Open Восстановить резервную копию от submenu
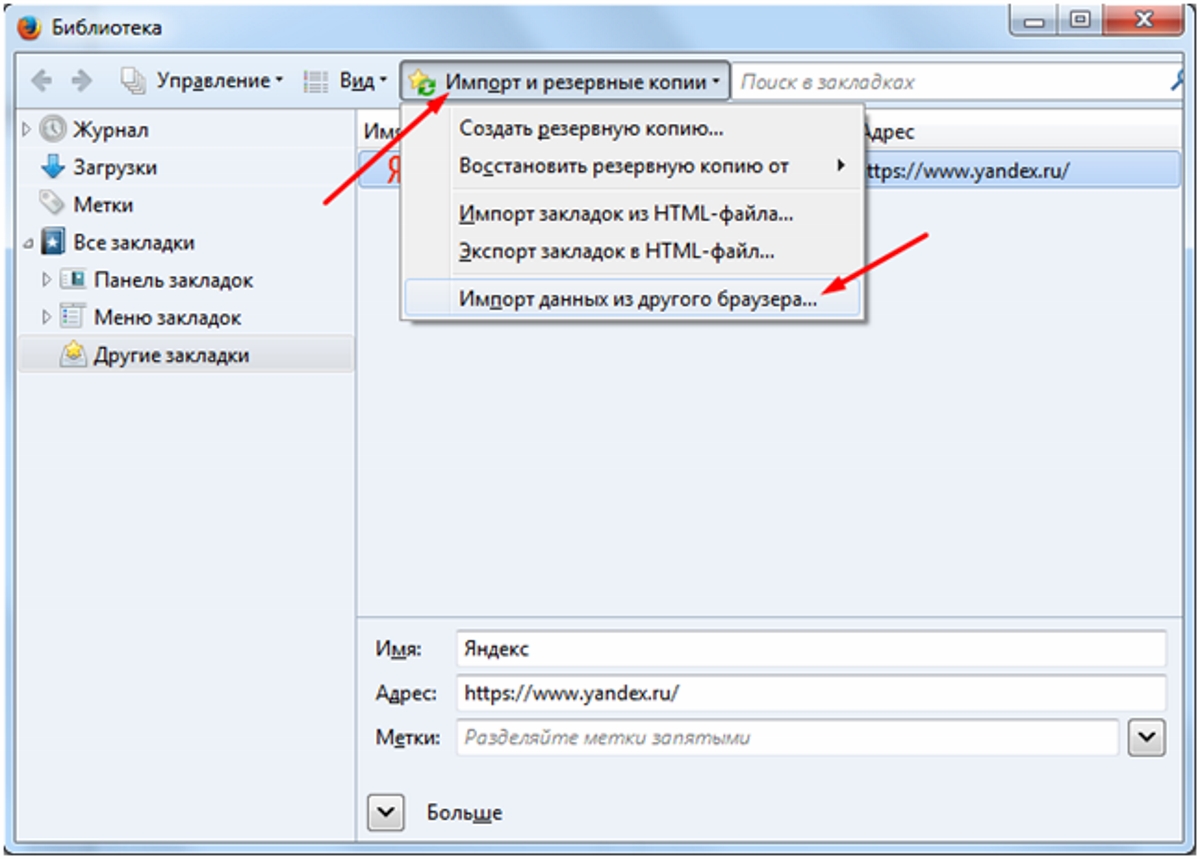The height and width of the screenshot is (859, 1200). (x=632, y=165)
